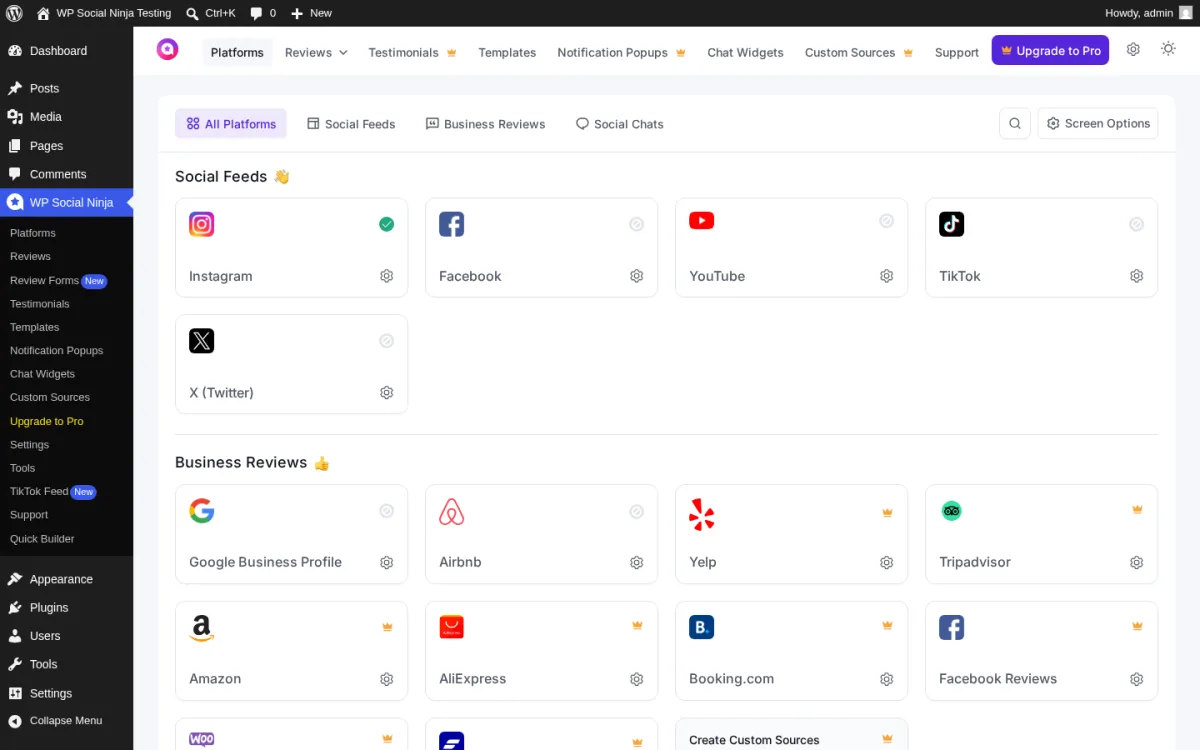Open Amazon settings gear icon

(x=387, y=679)
